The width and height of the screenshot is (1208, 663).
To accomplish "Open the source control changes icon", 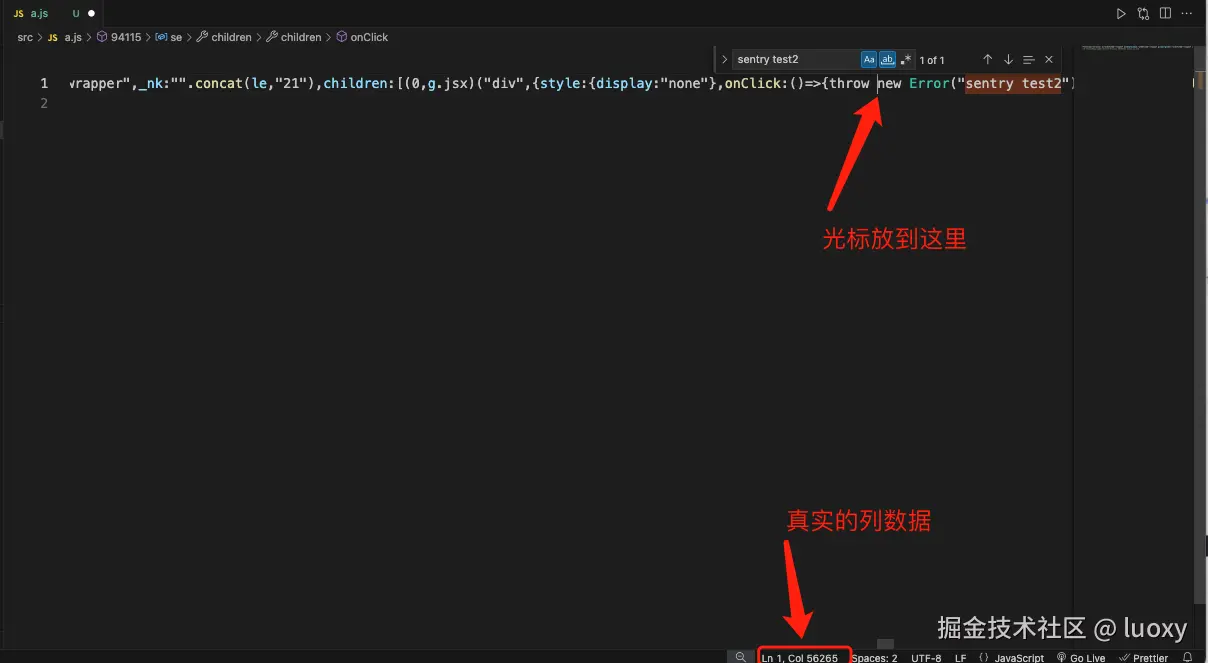I will click(1143, 14).
